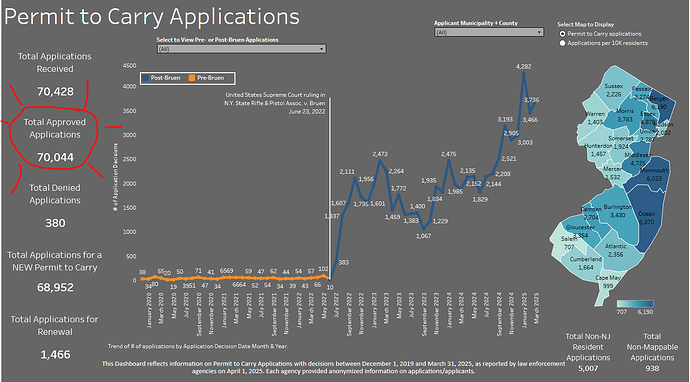Click the Total Non-NJ Resident Applications 5,007 figure
Viewport: 690px width, 382px height.
[x=588, y=368]
